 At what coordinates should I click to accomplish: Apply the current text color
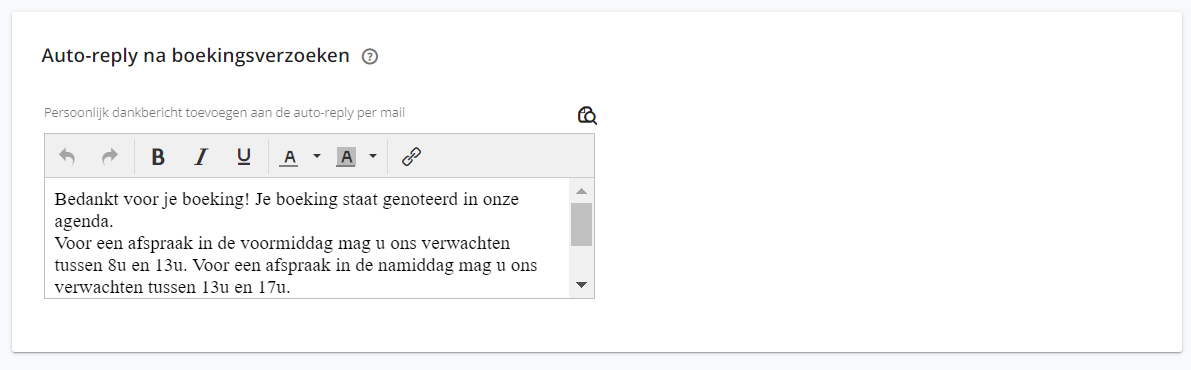[x=289, y=157]
